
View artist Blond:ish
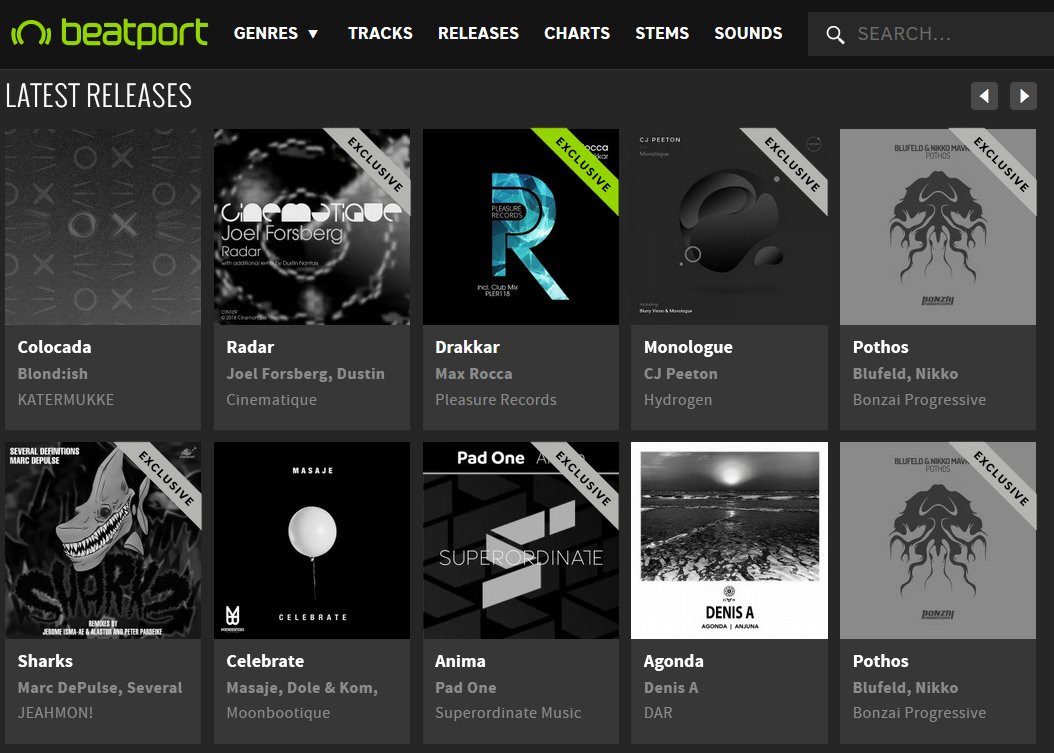click(x=52, y=374)
